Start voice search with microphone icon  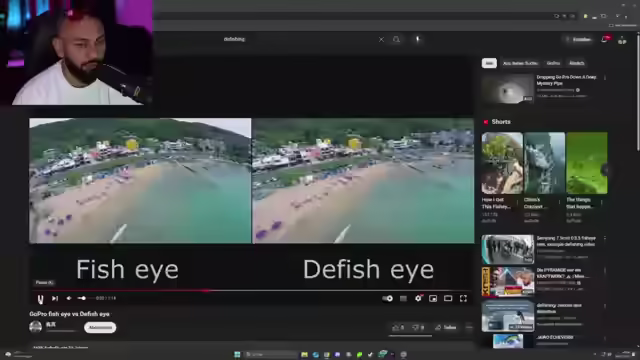(x=418, y=40)
